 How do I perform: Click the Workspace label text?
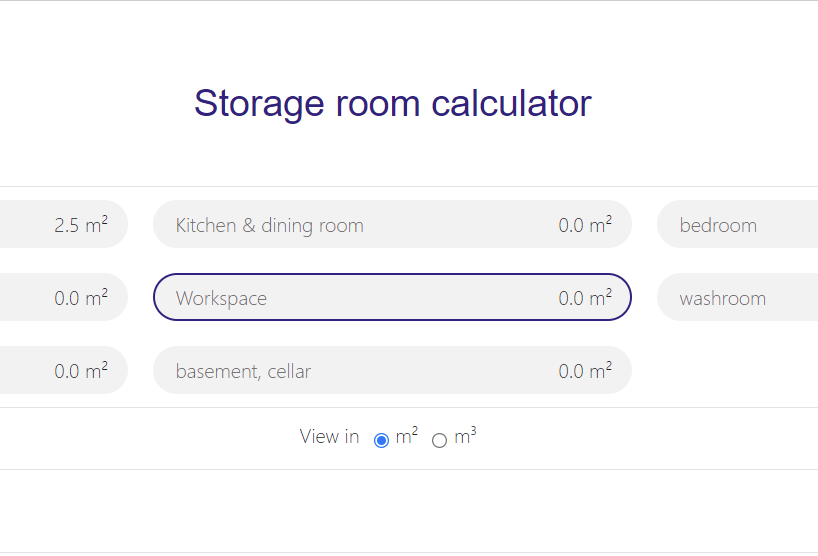pos(221,299)
